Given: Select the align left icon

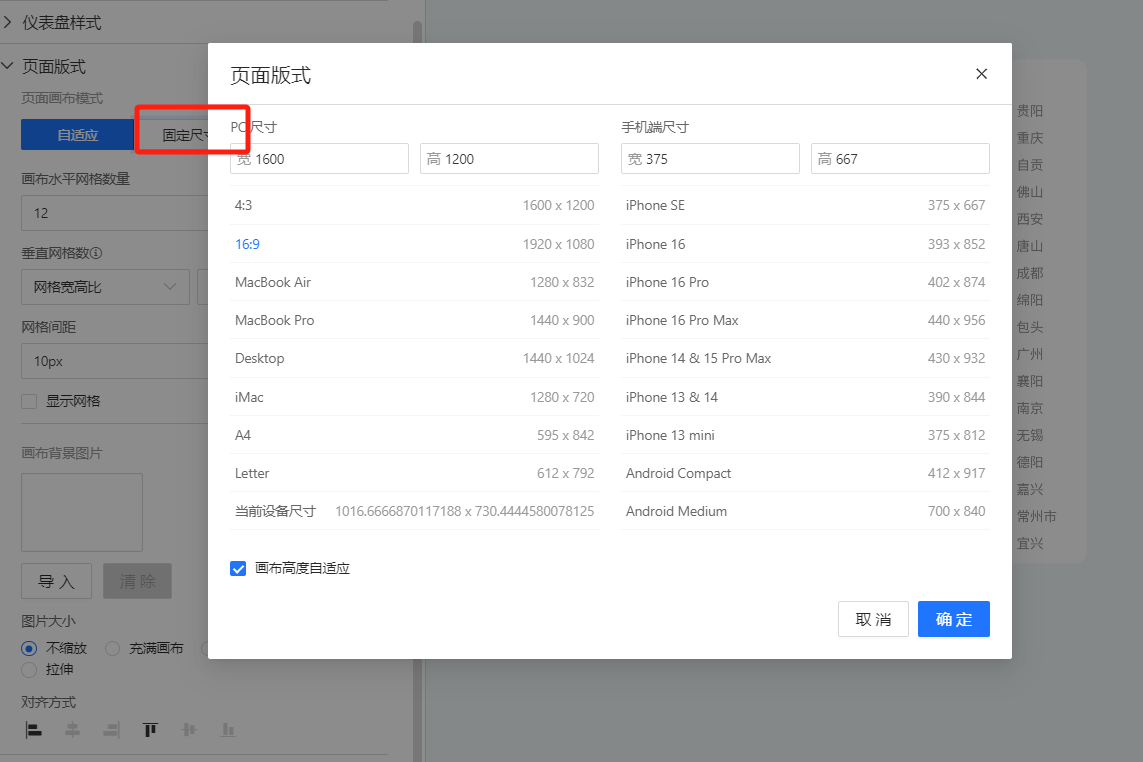Looking at the screenshot, I should point(34,730).
